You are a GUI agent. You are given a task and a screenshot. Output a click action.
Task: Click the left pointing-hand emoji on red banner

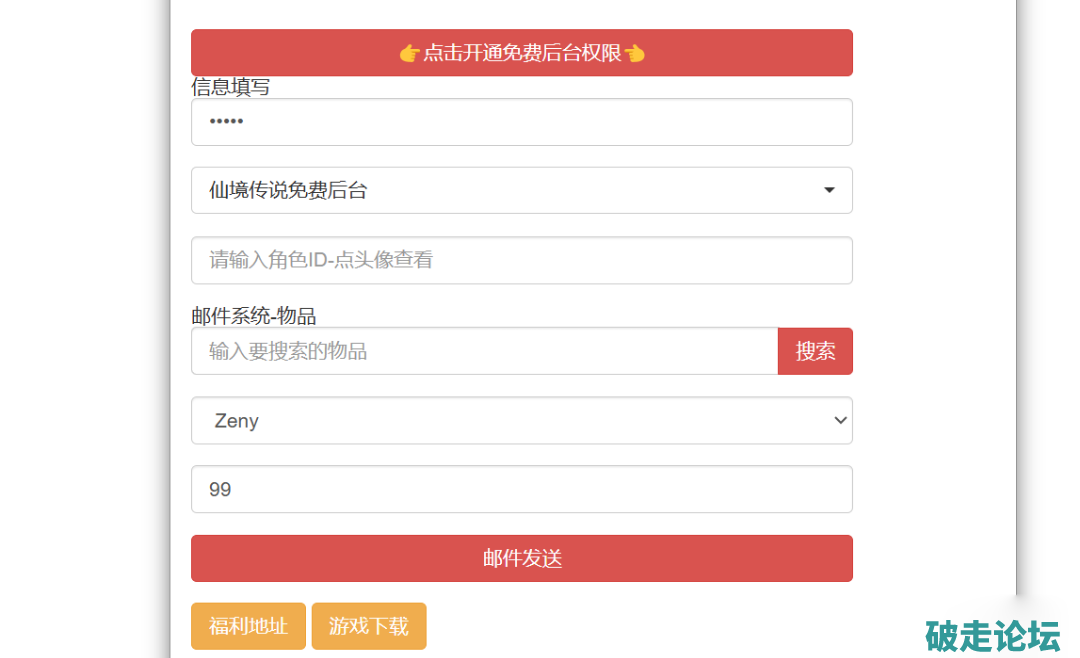(409, 53)
